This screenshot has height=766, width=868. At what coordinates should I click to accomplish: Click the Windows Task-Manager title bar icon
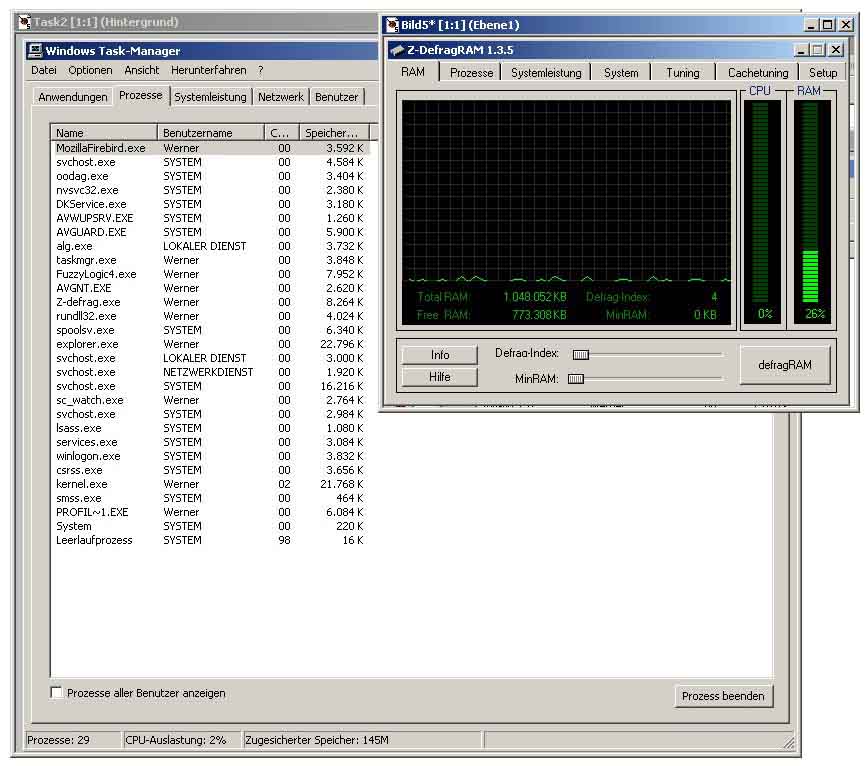35,51
